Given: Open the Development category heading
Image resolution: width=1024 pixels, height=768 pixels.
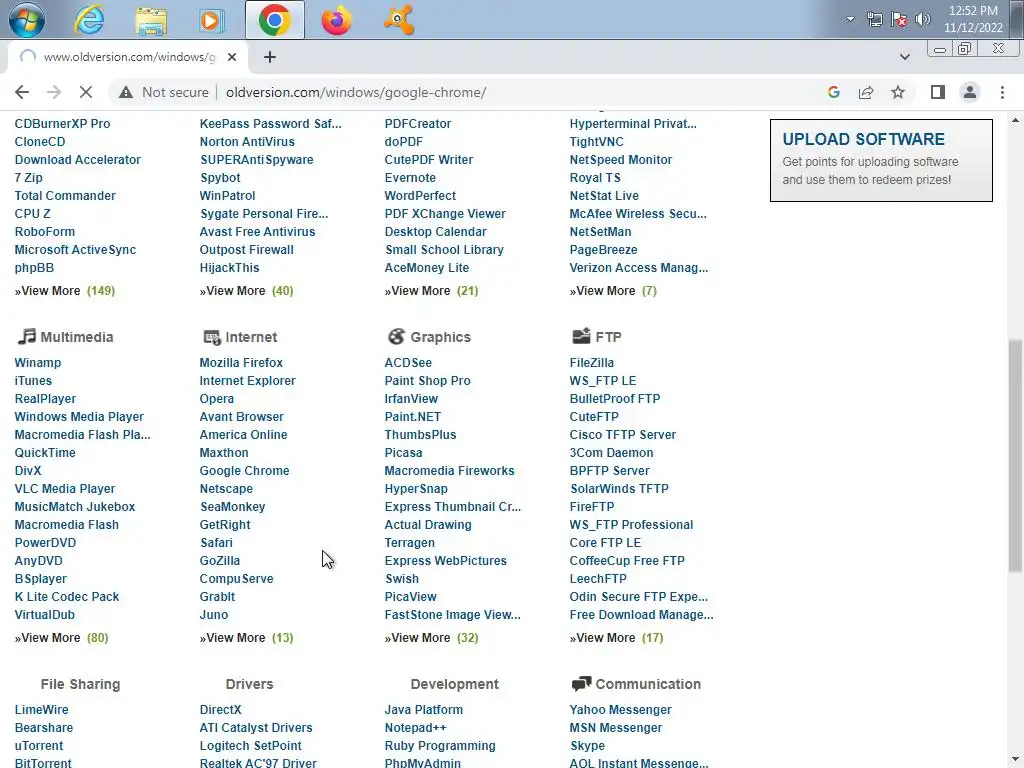Looking at the screenshot, I should 454,684.
